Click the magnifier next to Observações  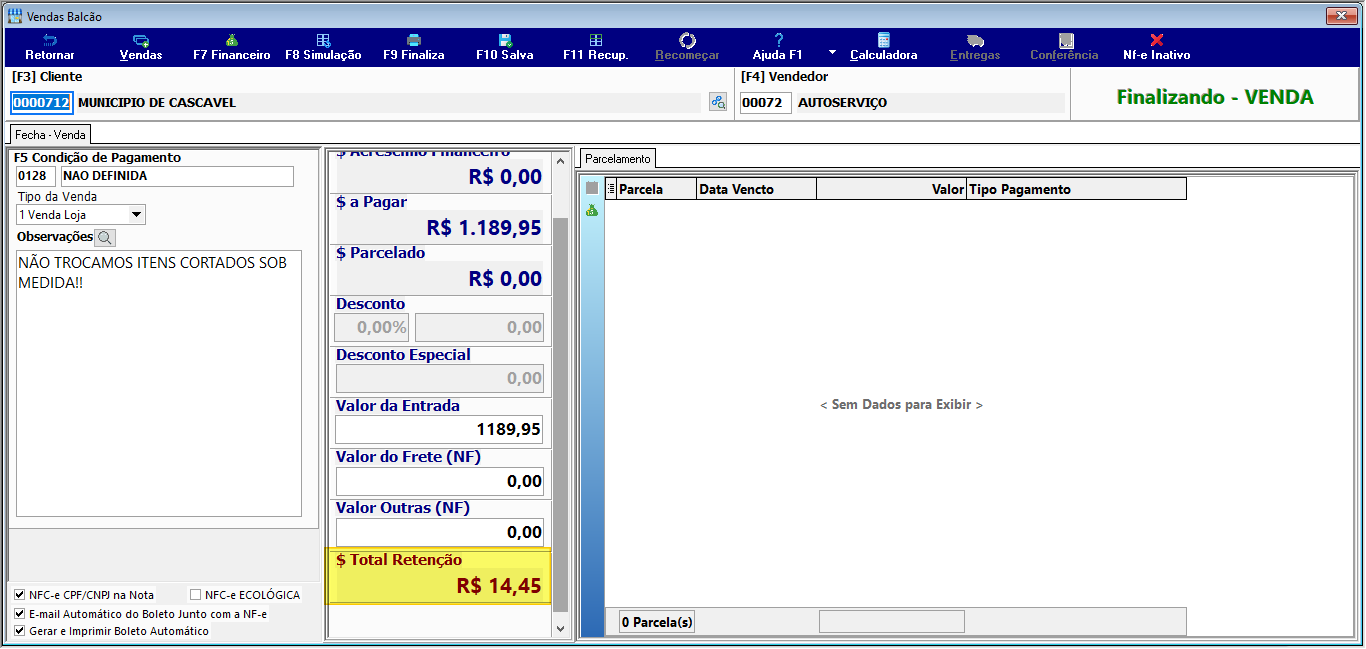(x=105, y=238)
